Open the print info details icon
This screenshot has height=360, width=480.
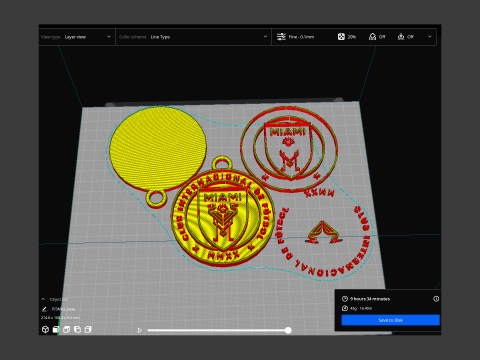point(436,299)
